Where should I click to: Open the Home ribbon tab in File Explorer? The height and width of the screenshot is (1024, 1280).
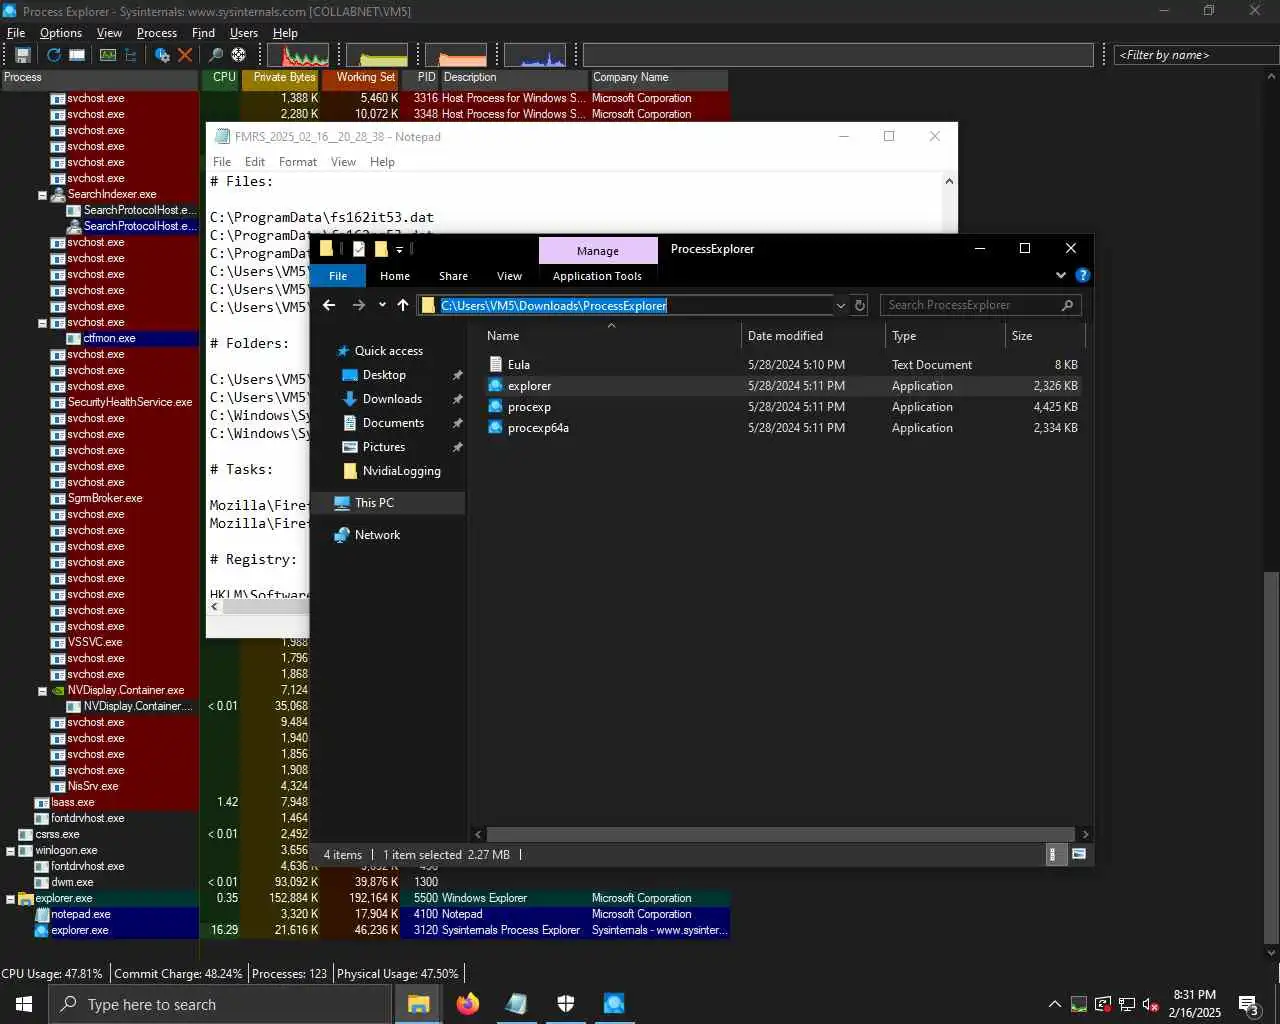(x=395, y=276)
